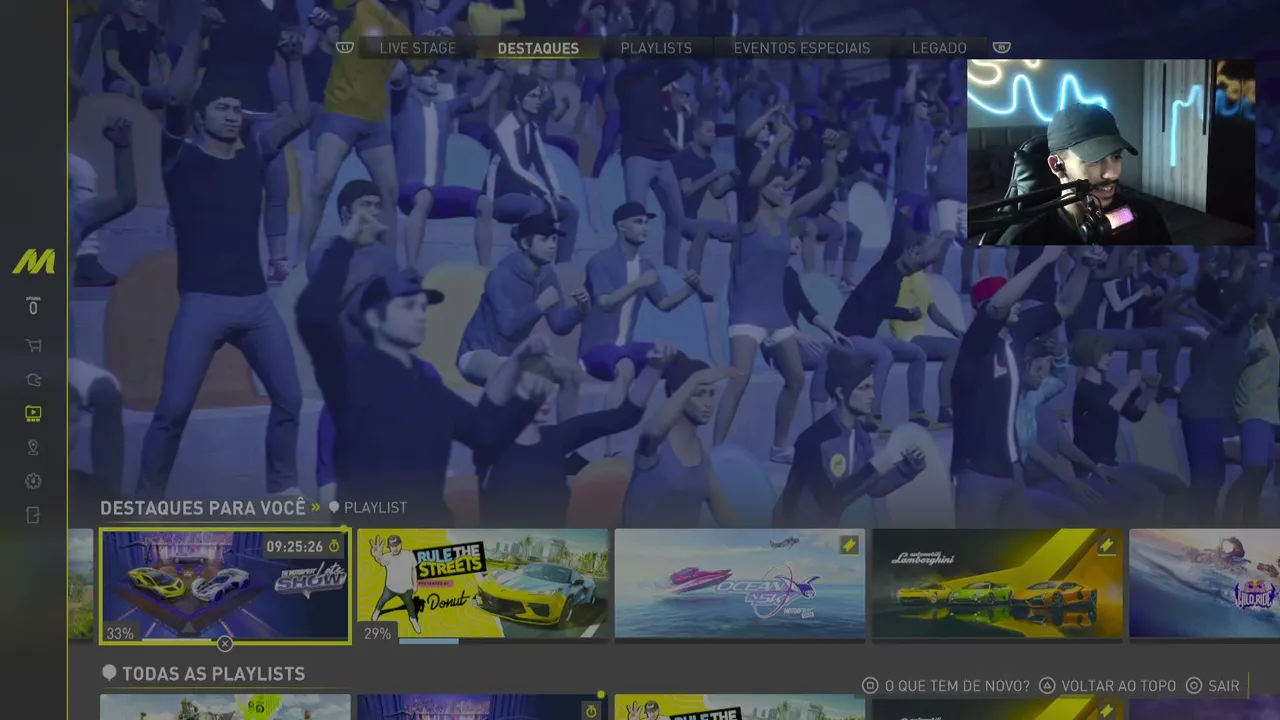Click the 29% progress bar on Rule the Streets
Viewport: 1280px width, 720px height.
[504, 641]
